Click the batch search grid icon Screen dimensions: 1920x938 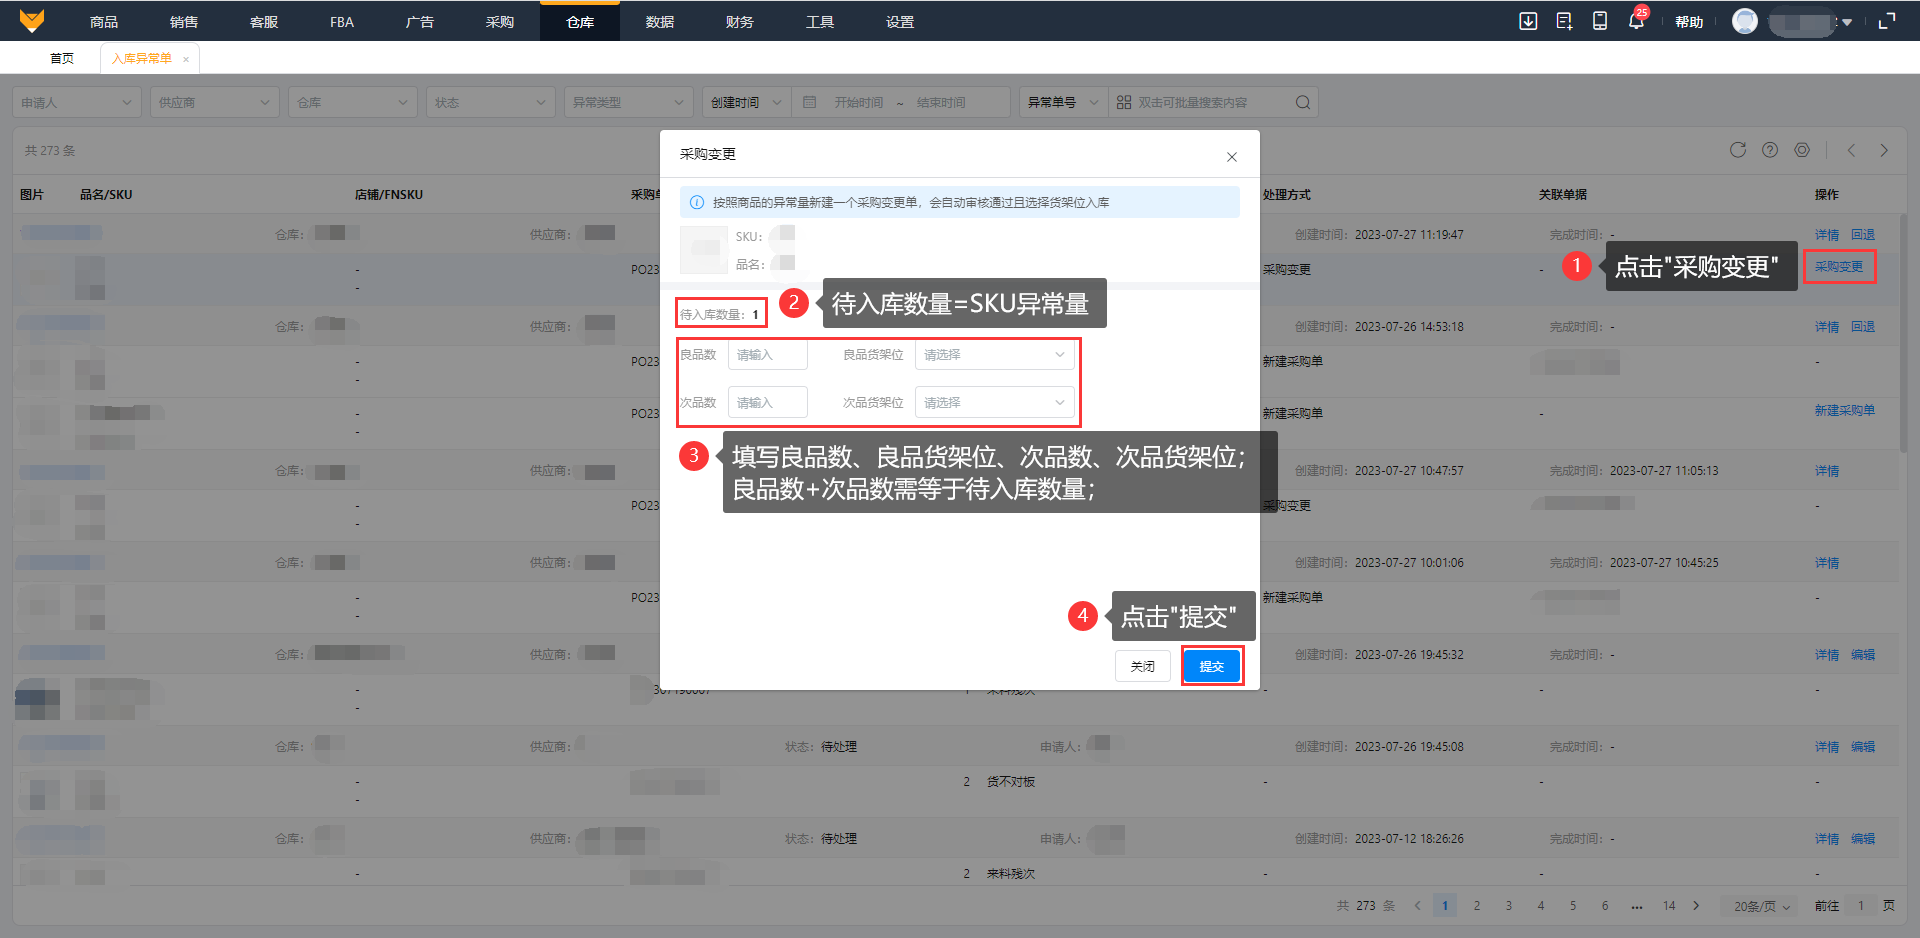tap(1124, 102)
